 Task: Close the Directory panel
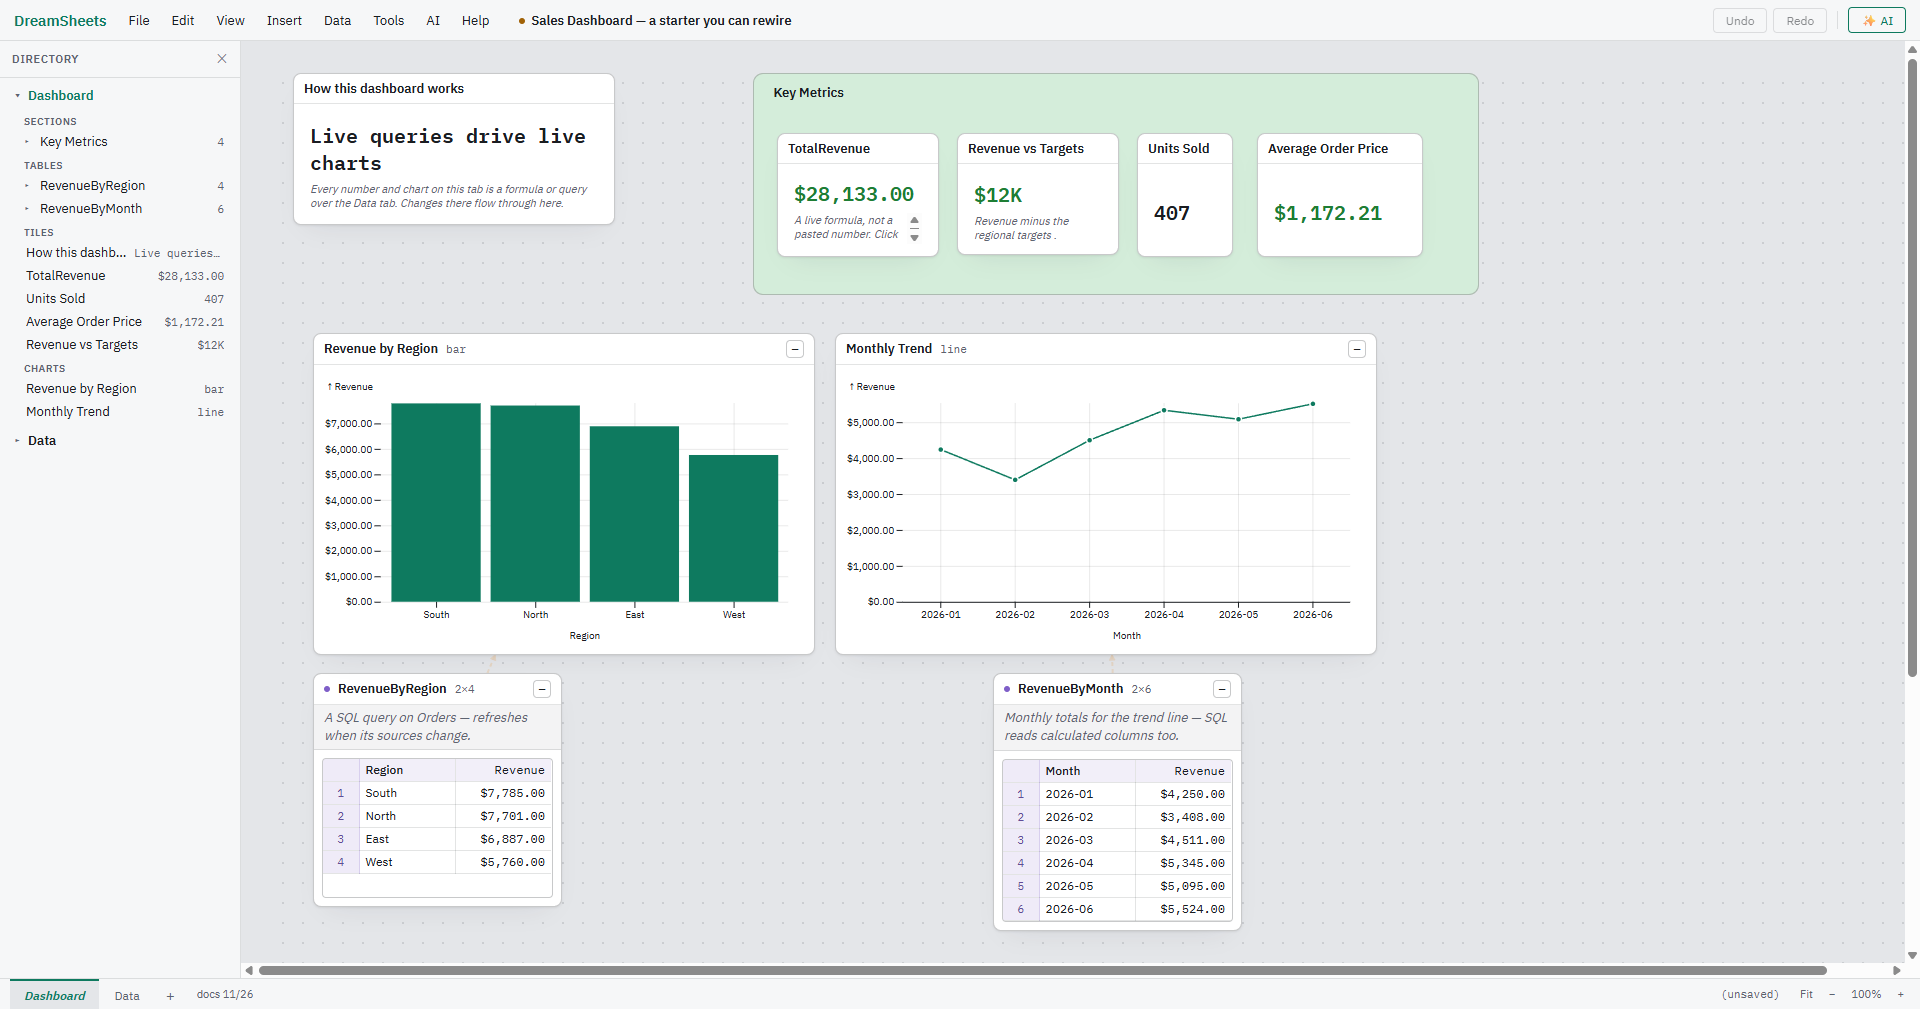(222, 59)
